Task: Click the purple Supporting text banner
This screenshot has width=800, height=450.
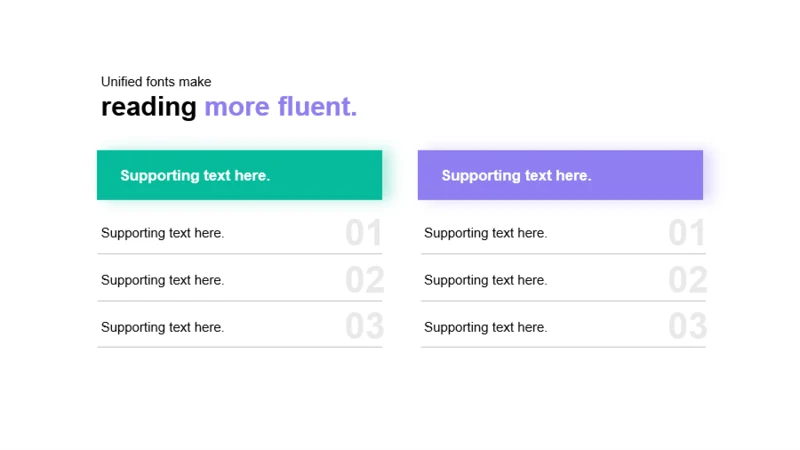Action: click(560, 175)
